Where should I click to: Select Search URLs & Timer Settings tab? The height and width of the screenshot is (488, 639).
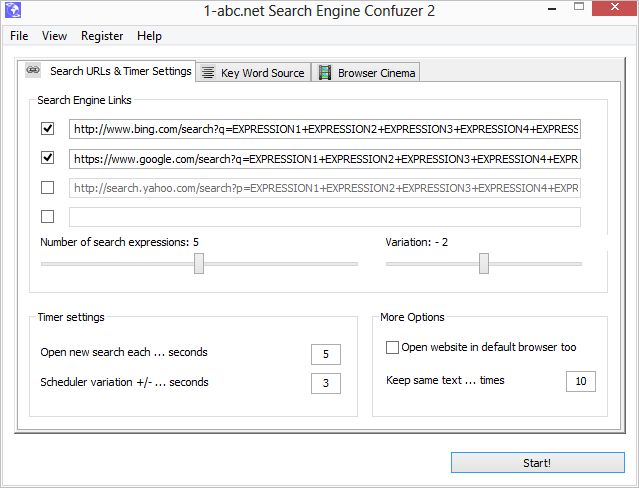coord(108,72)
